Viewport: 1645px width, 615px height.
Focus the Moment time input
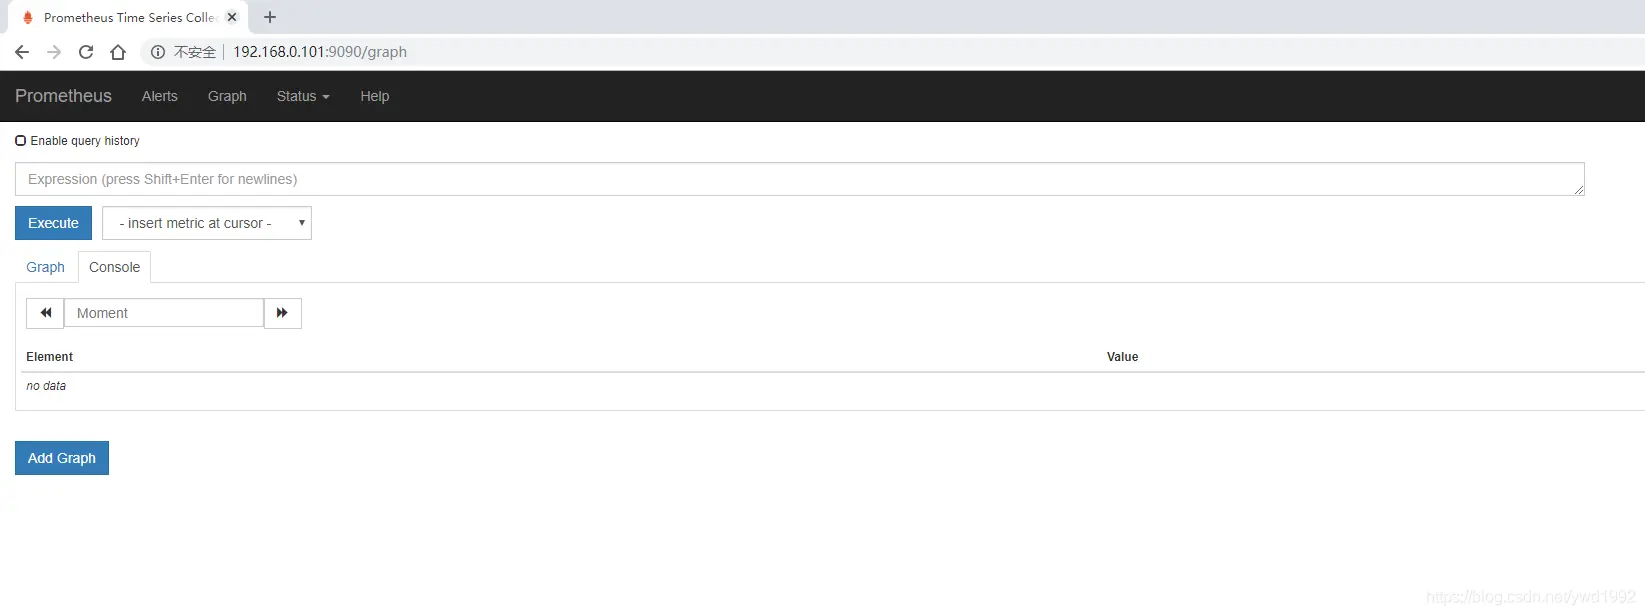click(x=164, y=313)
